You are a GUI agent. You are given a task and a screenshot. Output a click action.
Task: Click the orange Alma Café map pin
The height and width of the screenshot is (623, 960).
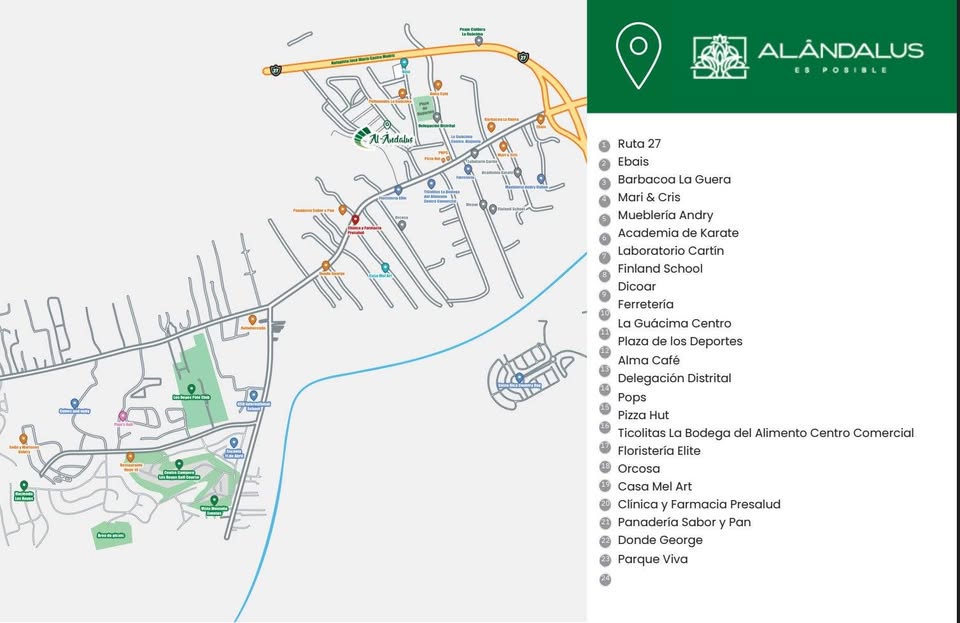pyautogui.click(x=438, y=86)
